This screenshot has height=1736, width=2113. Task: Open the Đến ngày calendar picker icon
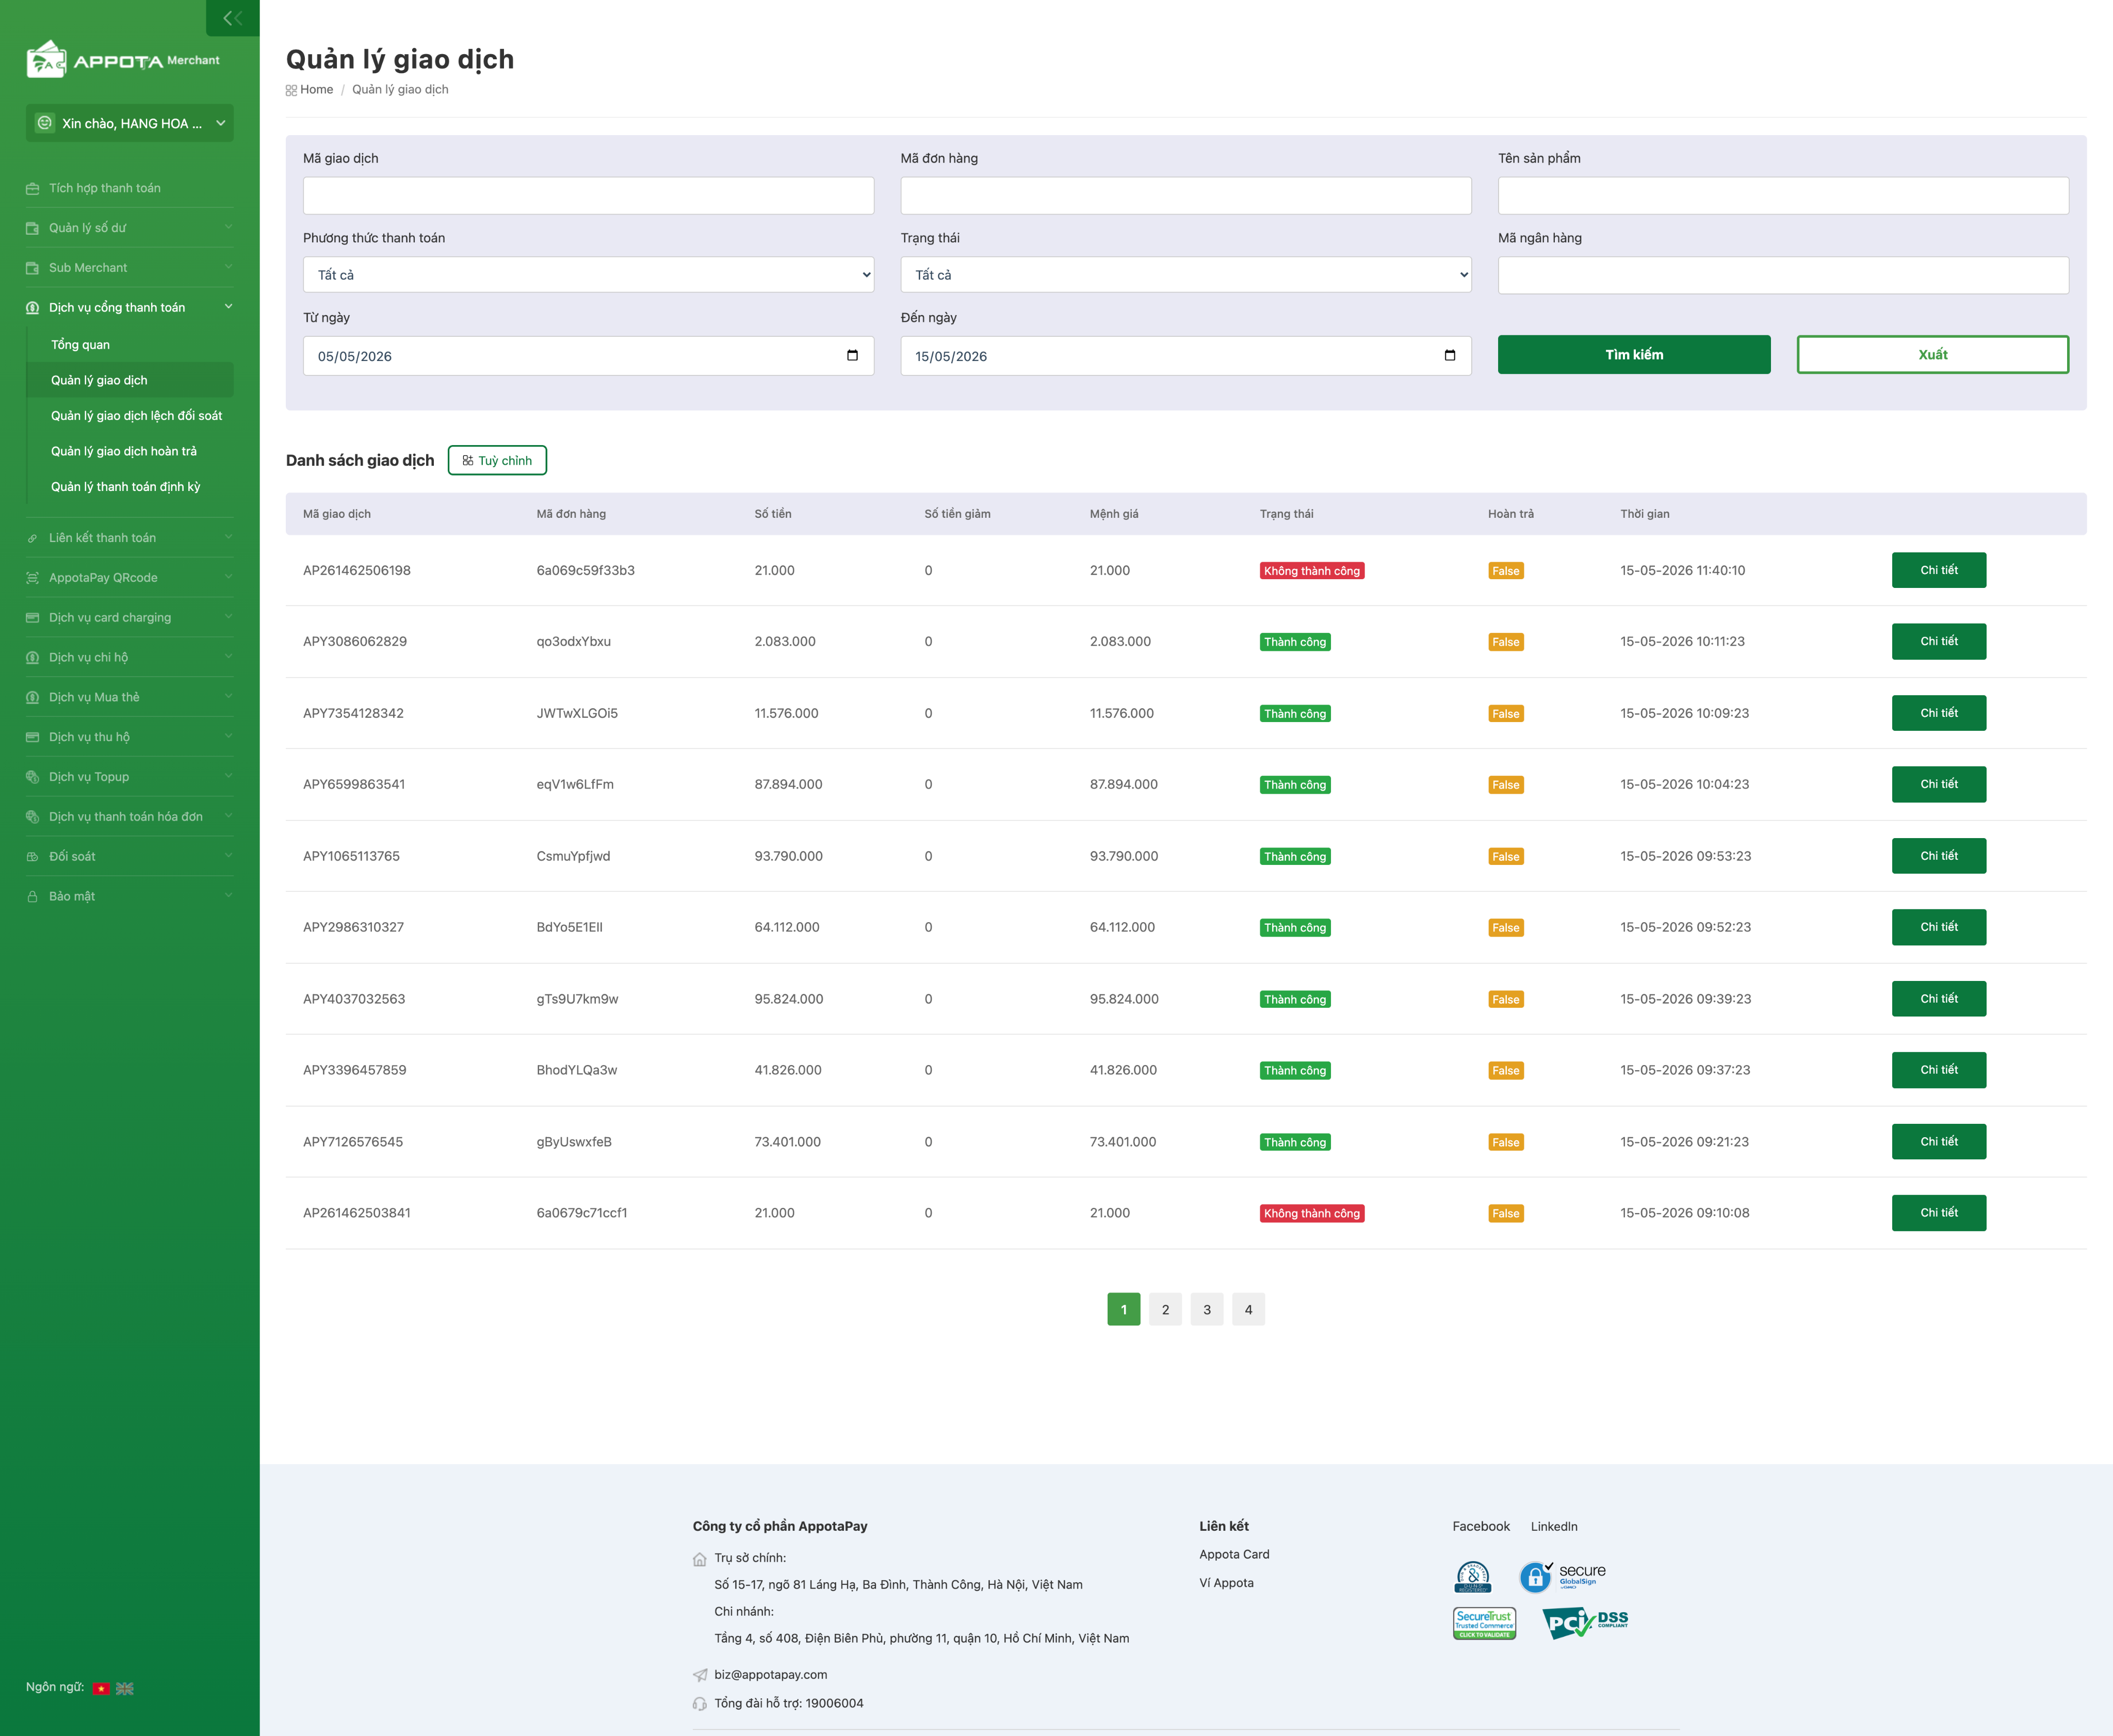(1450, 355)
